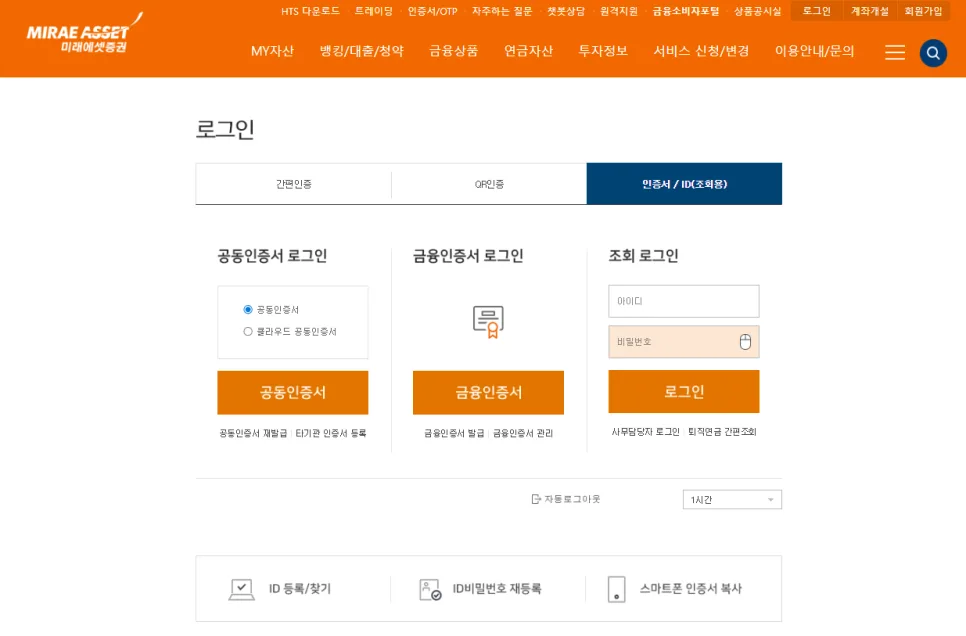Open the search magnifier icon
This screenshot has height=636, width=966.
(x=933, y=53)
